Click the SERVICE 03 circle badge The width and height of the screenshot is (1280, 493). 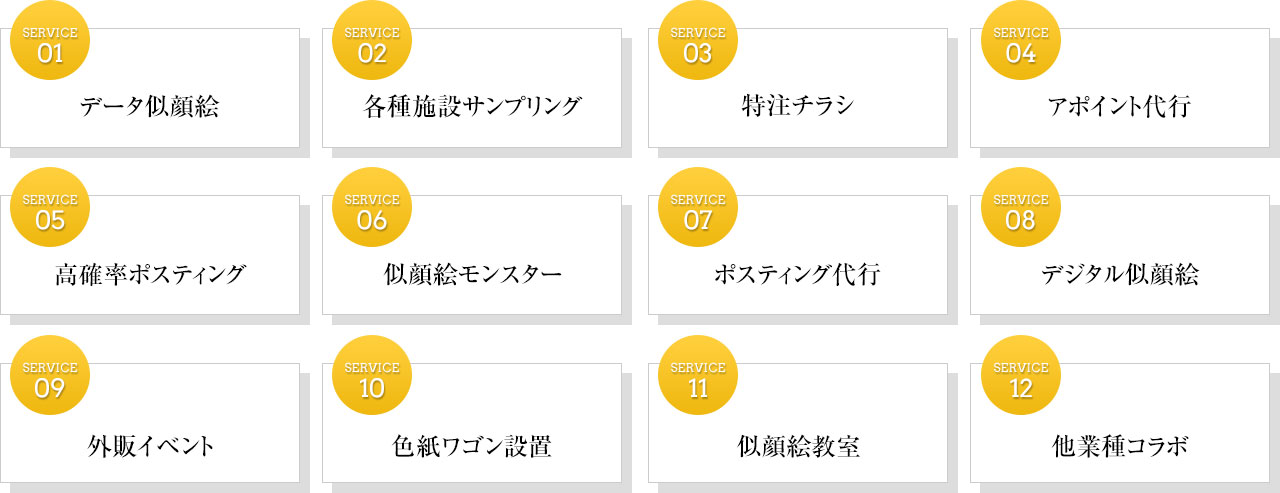[698, 40]
